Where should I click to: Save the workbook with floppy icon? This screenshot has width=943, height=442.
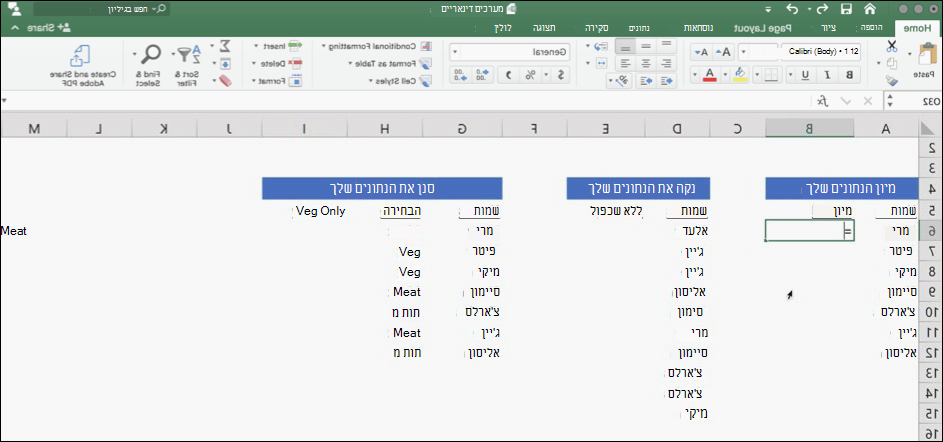[847, 9]
